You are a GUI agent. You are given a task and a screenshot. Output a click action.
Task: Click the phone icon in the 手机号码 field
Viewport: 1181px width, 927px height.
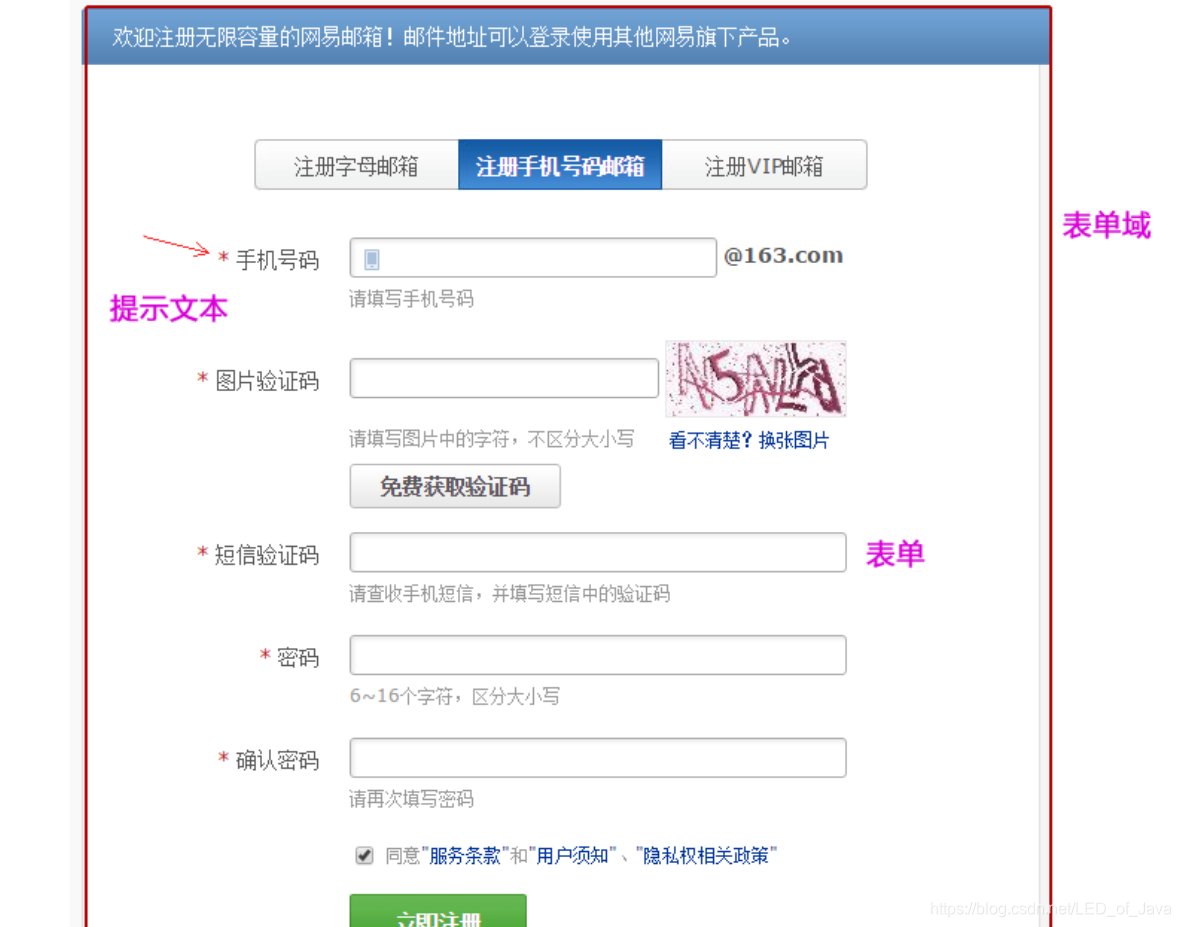coord(371,259)
